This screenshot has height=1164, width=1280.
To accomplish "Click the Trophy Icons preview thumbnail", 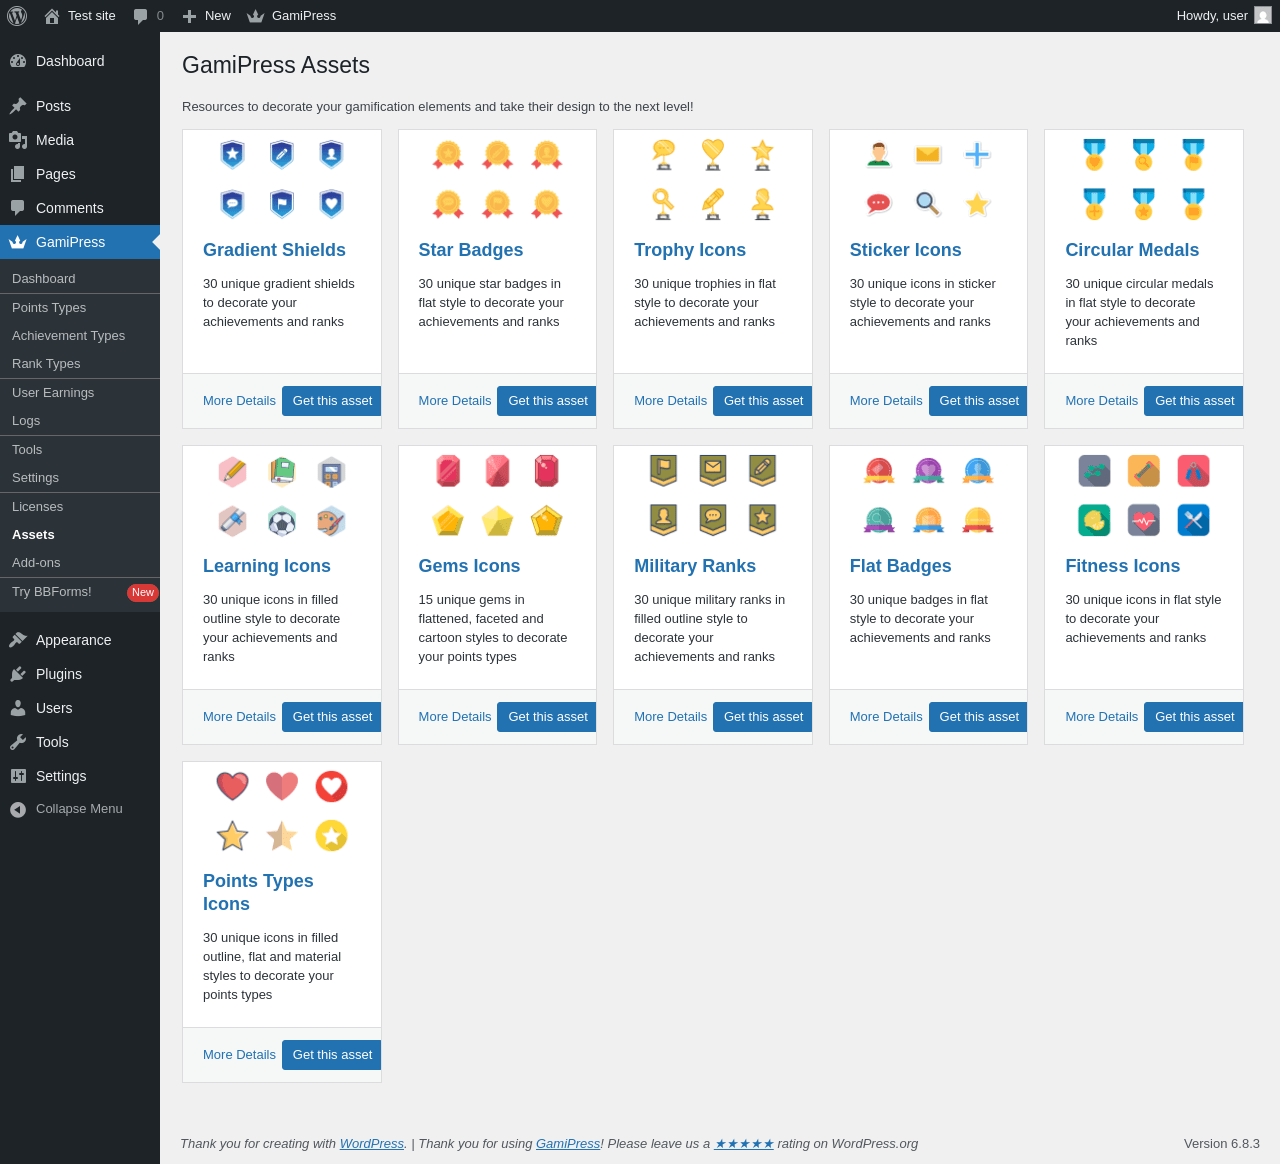I will point(713,180).
